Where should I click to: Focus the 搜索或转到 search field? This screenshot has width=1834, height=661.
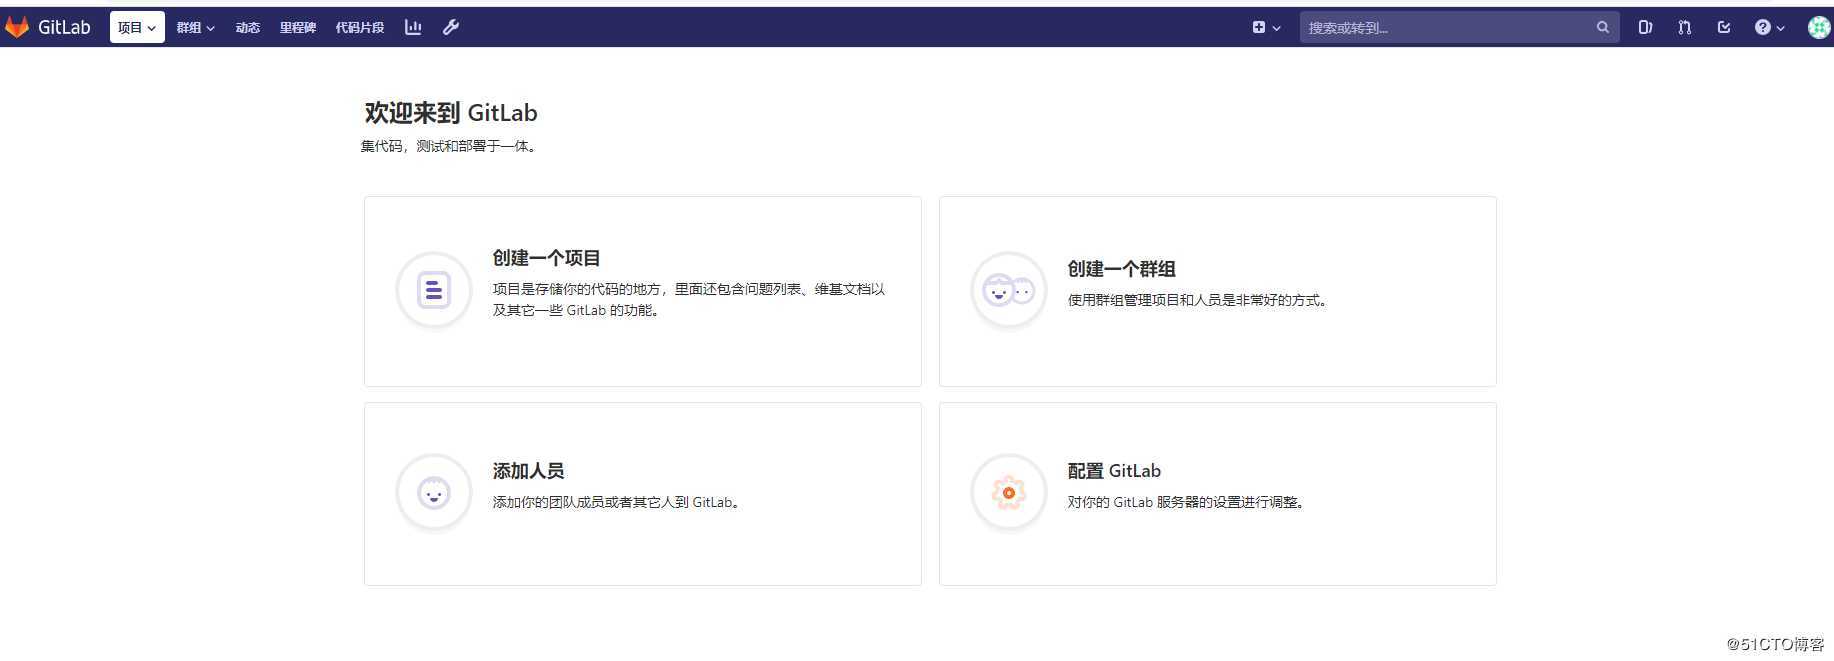point(1459,27)
